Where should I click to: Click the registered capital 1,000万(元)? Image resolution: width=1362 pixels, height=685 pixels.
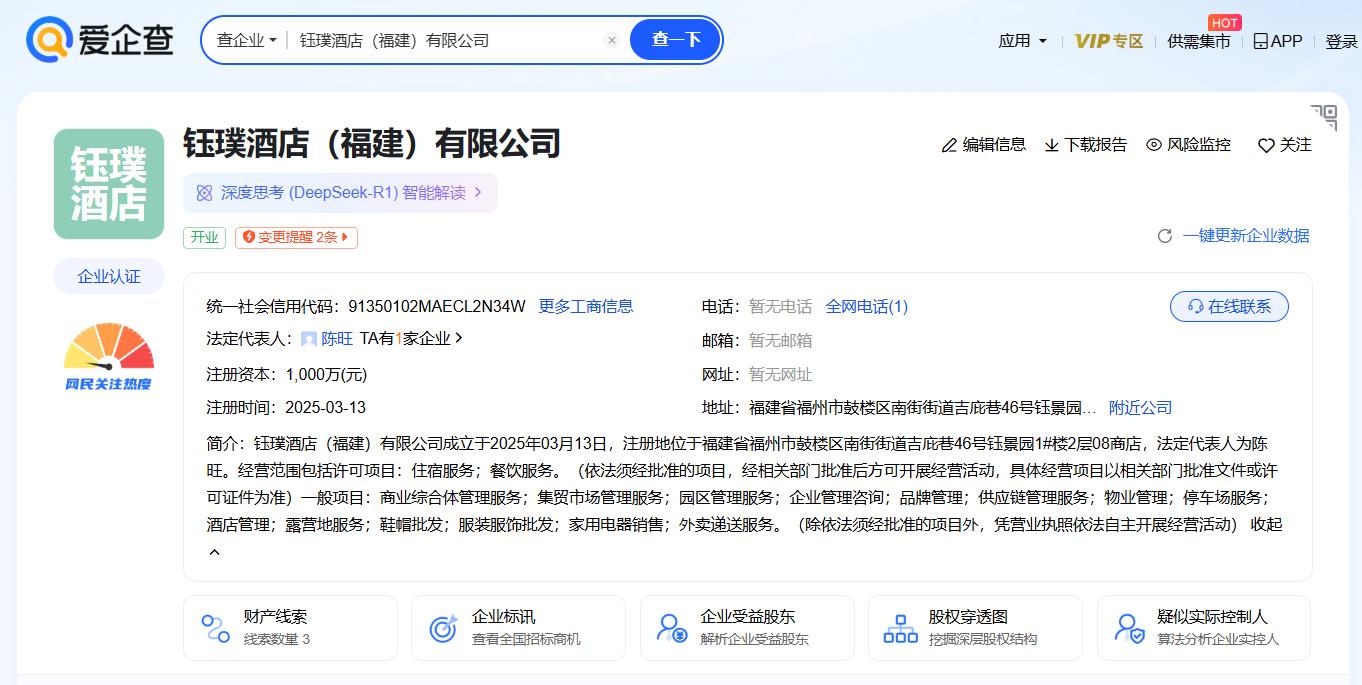(326, 375)
